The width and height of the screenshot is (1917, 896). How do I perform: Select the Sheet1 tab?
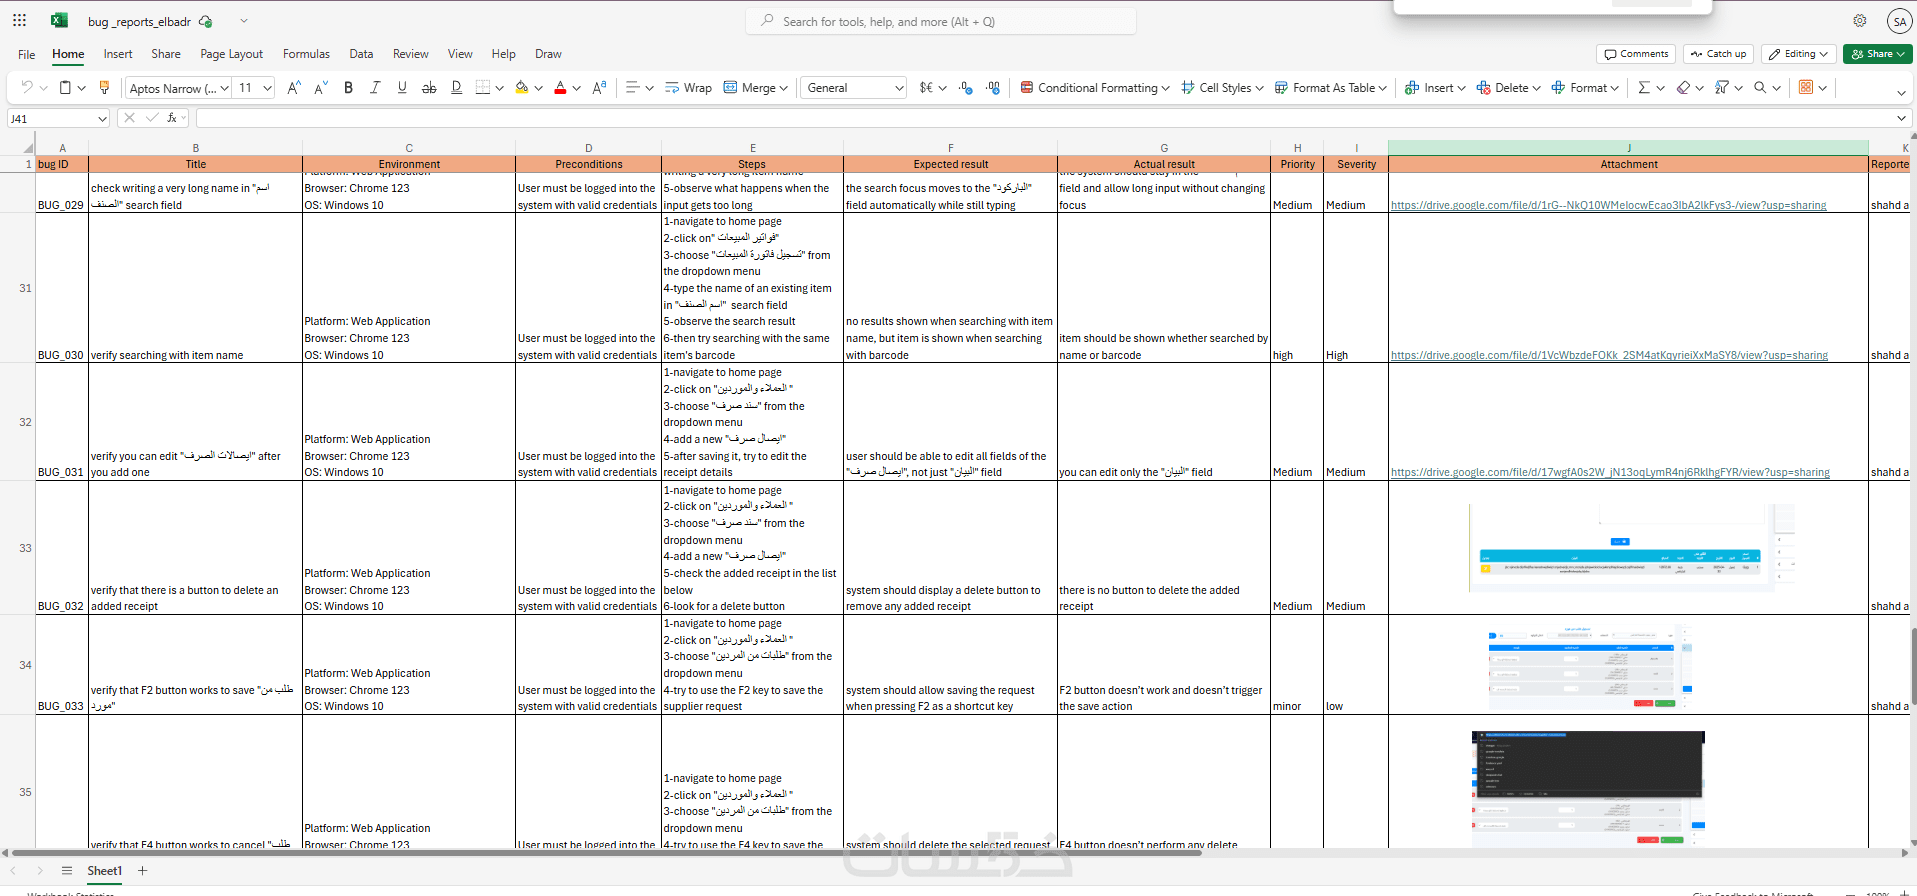point(104,870)
